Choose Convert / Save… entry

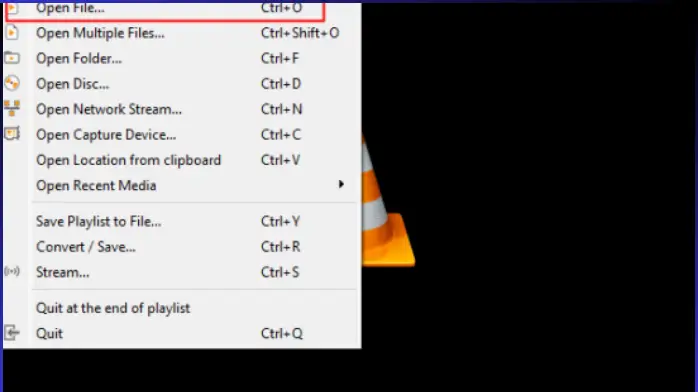pos(182,247)
